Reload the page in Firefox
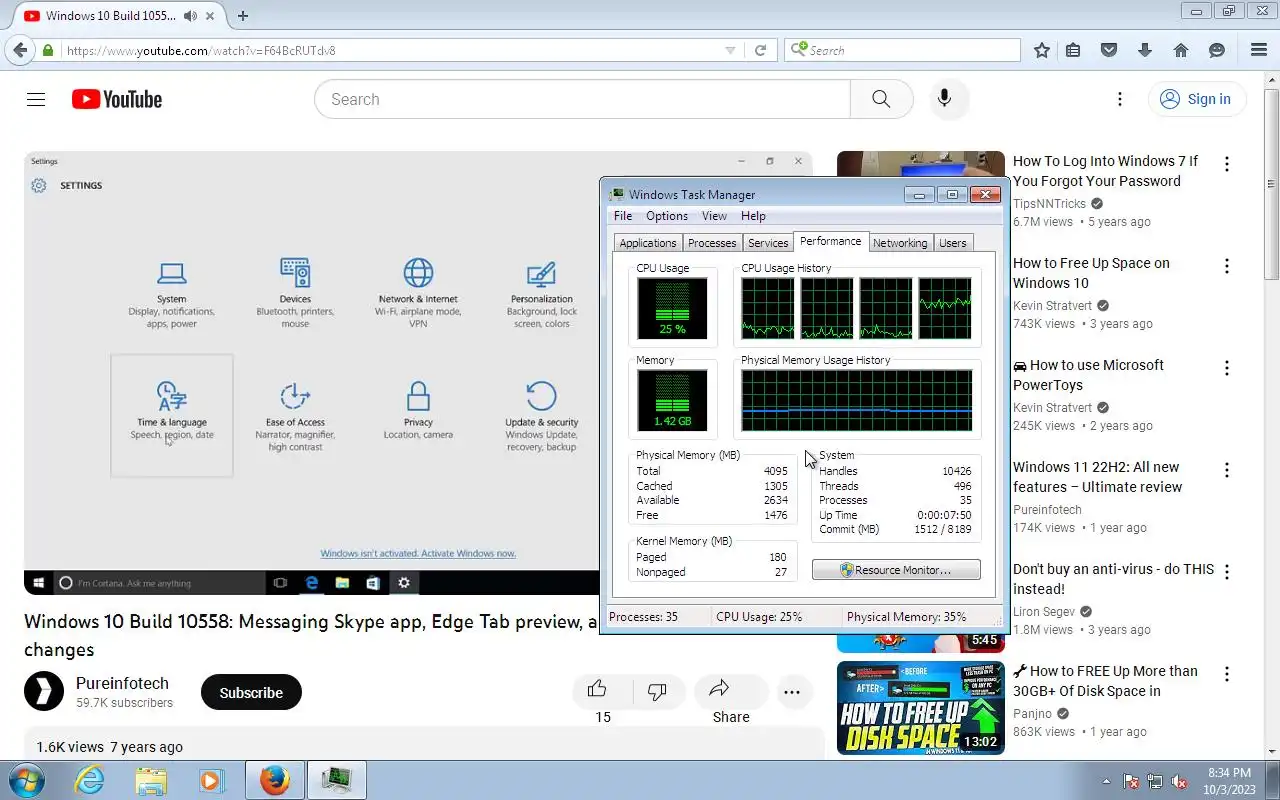Screen dimensions: 1280x800 tap(761, 50)
